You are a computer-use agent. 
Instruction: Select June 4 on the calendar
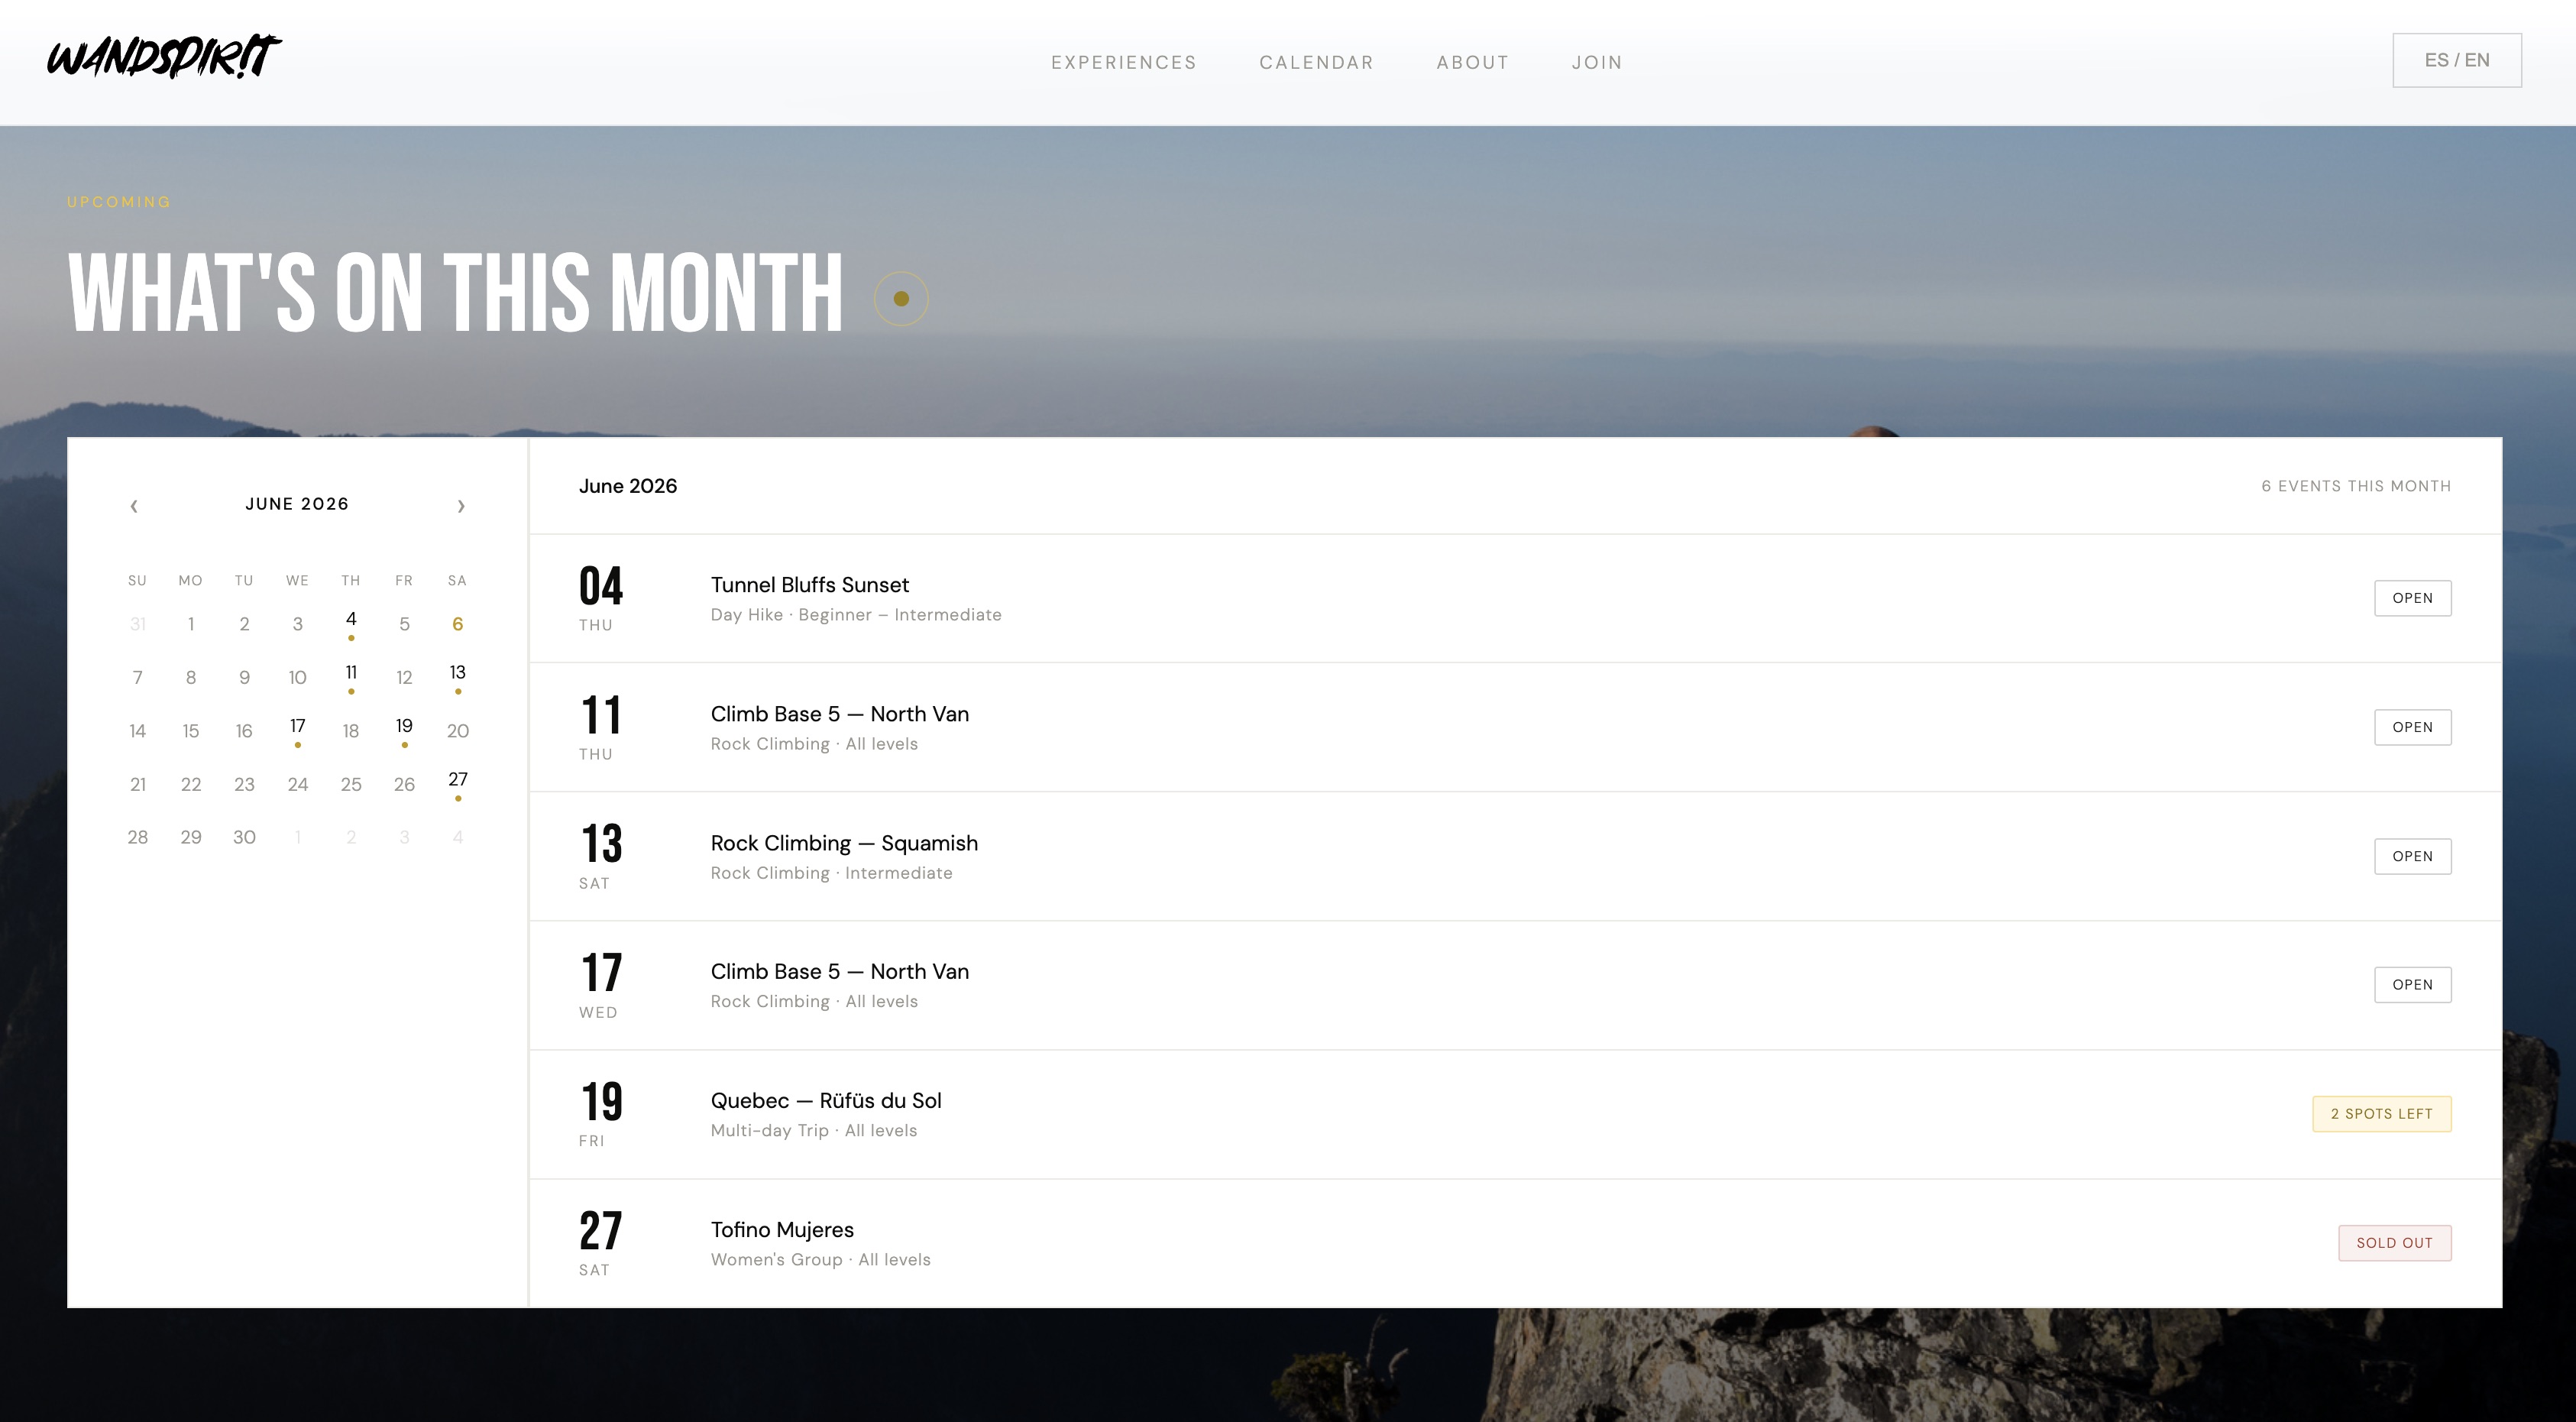click(351, 624)
